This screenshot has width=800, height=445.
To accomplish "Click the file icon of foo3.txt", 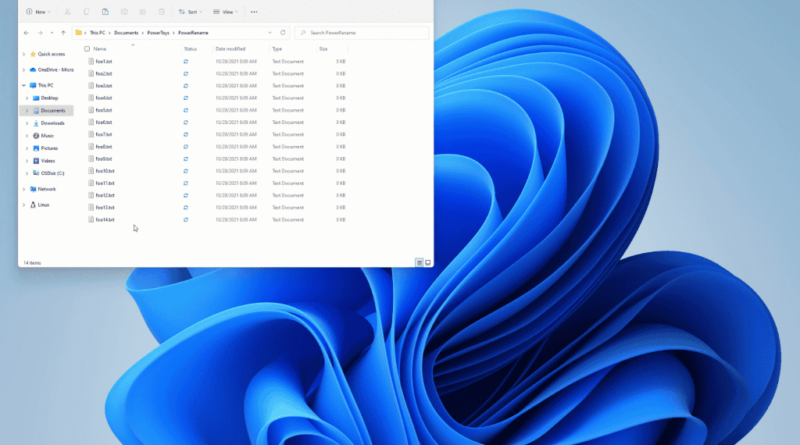I will pyautogui.click(x=91, y=86).
